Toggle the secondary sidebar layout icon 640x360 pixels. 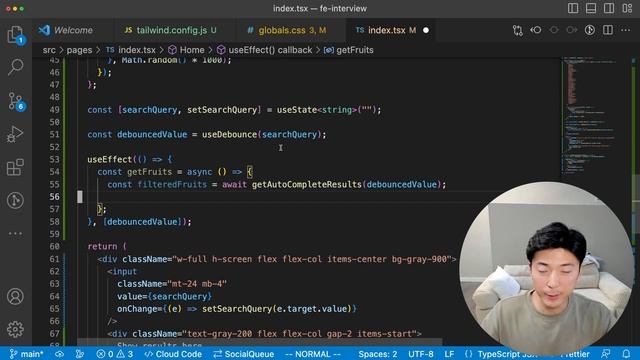click(x=609, y=8)
